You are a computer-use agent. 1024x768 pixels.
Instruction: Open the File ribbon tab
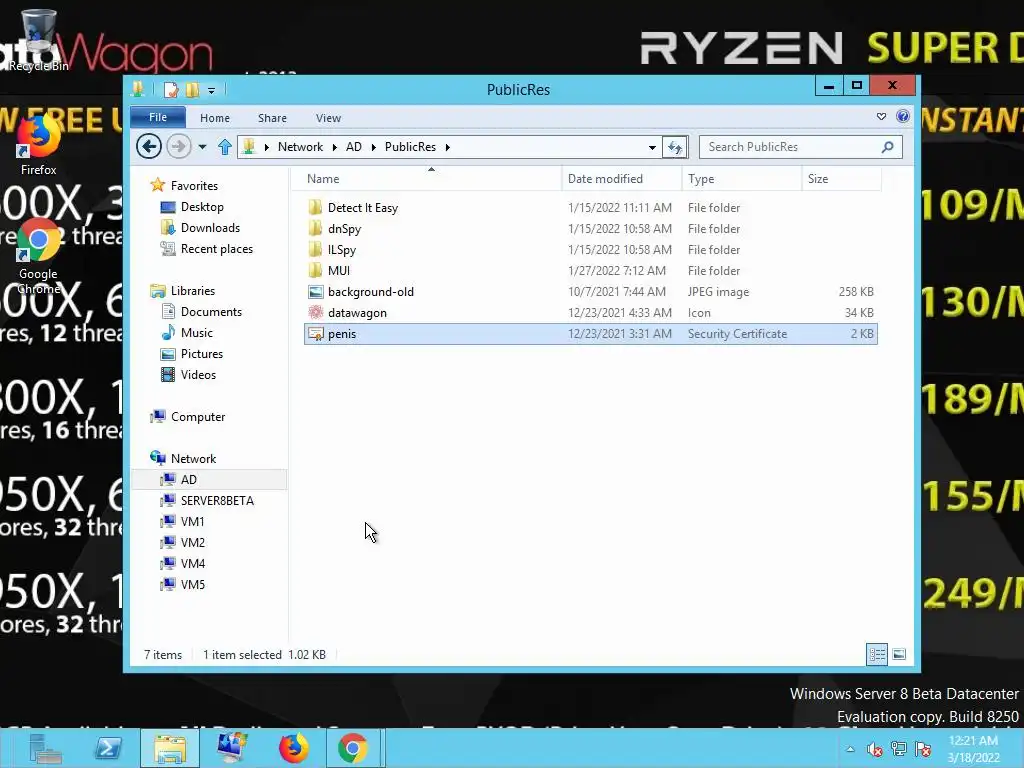point(158,118)
